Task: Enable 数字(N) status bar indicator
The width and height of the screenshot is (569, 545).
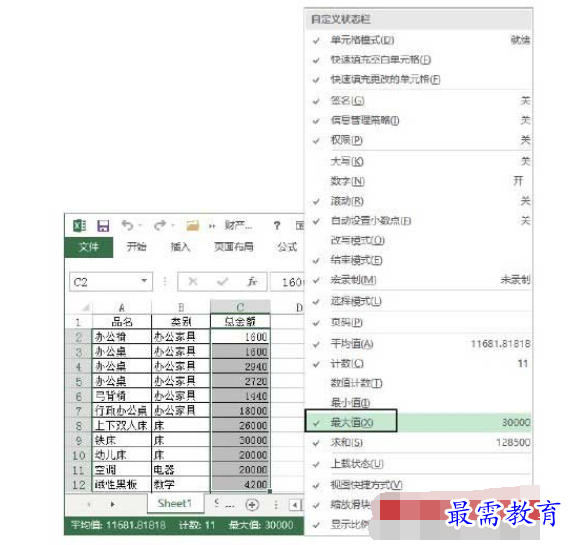Action: tap(418, 181)
